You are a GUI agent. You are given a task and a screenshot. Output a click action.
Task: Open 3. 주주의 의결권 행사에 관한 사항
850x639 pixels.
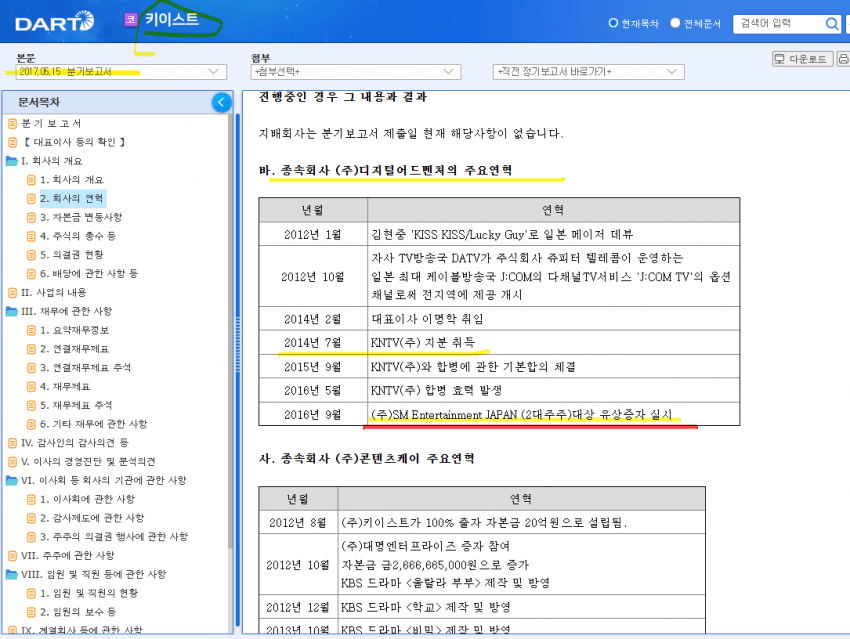coord(114,537)
